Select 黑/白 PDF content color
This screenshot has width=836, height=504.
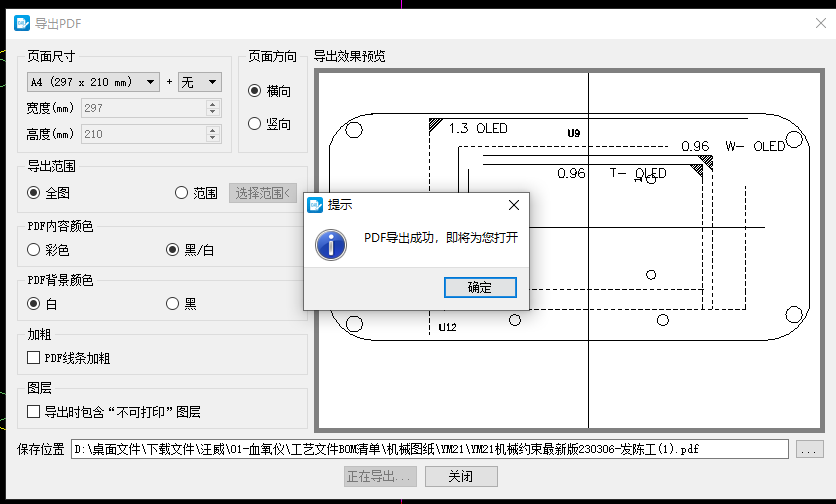click(190, 250)
